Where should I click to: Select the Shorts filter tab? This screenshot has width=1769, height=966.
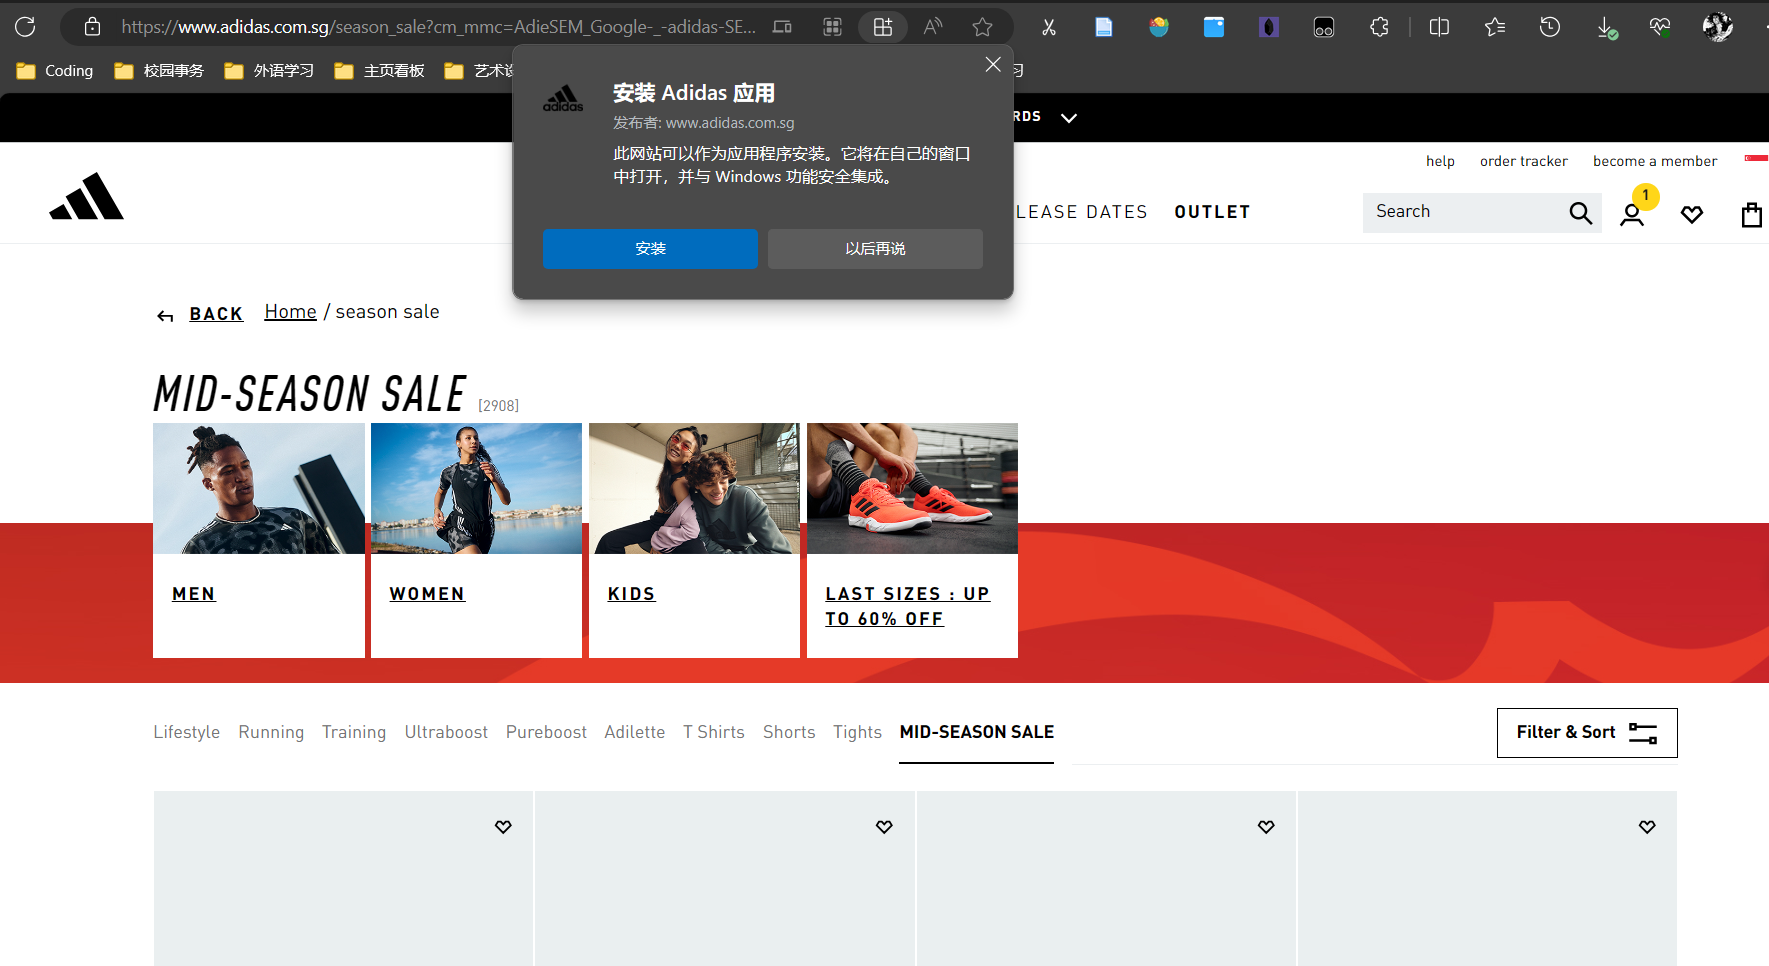pos(789,732)
